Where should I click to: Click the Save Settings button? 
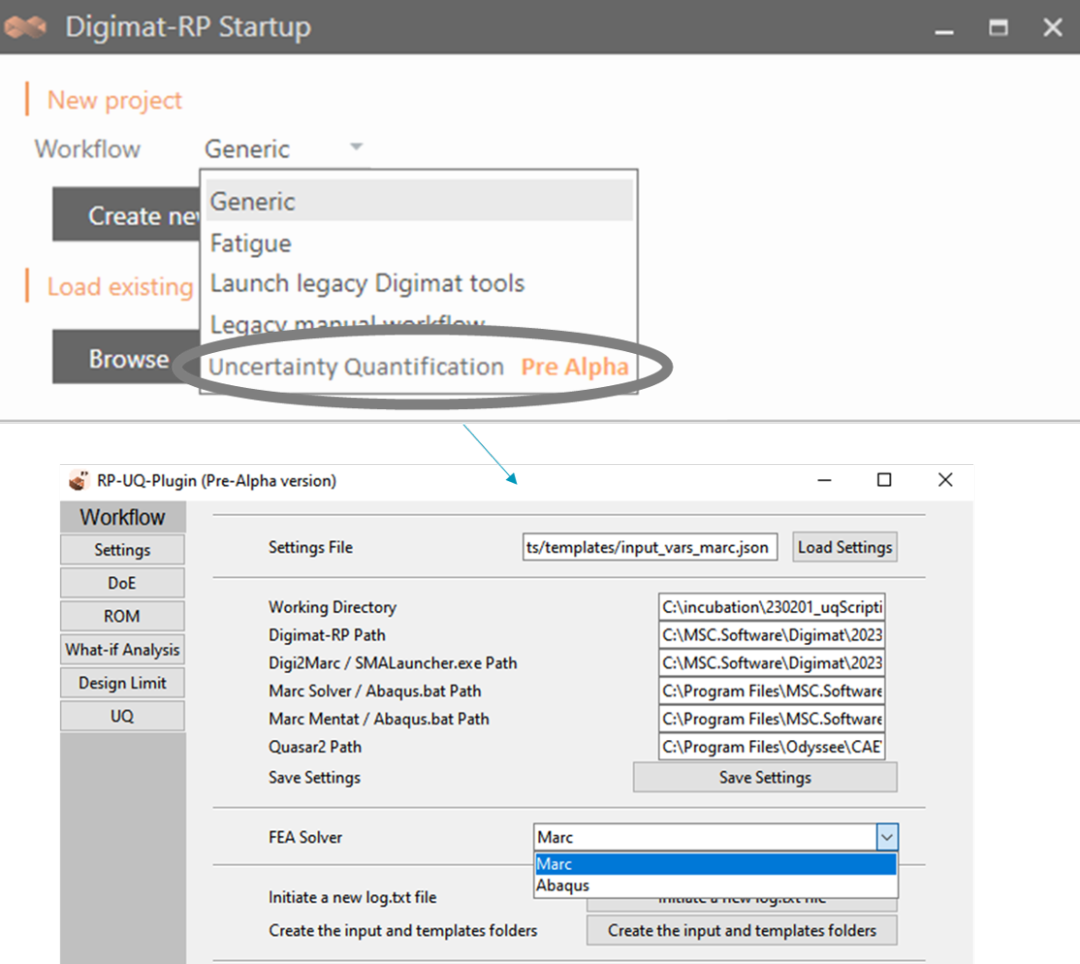pos(765,777)
